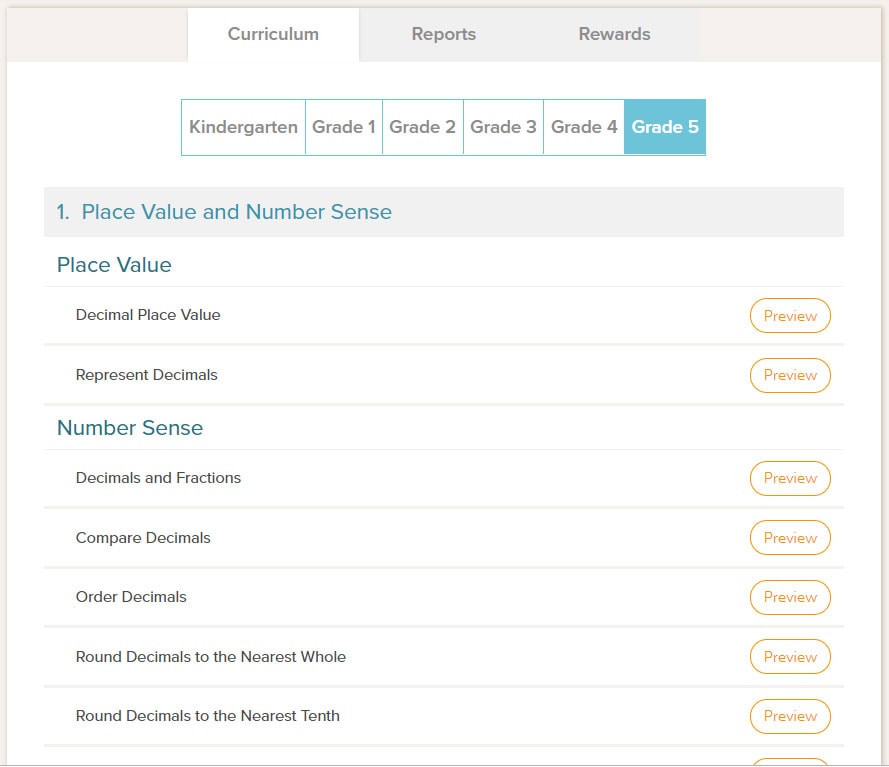This screenshot has width=889, height=767.
Task: Preview Round Decimals to the Nearest Whole
Action: pyautogui.click(x=790, y=657)
